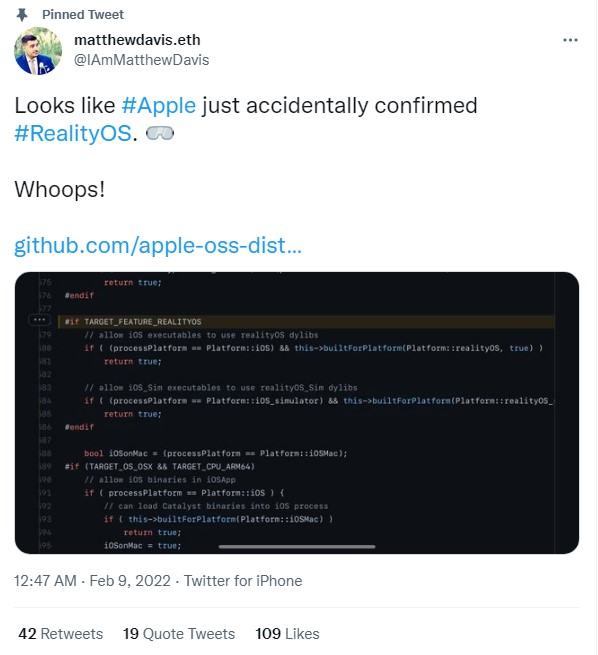Click the @IAmMatthewDavis handle
Viewport: 598px width, 655px height.
pos(142,60)
